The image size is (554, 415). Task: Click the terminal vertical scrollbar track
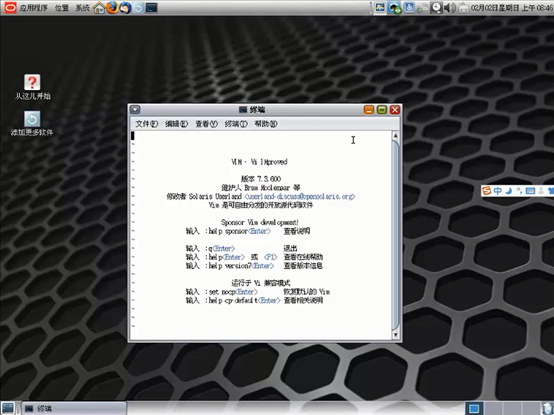(x=396, y=235)
